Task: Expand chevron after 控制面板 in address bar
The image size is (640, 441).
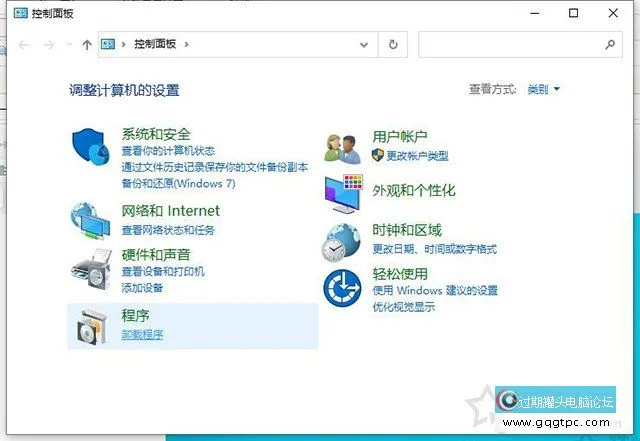Action: click(x=186, y=44)
